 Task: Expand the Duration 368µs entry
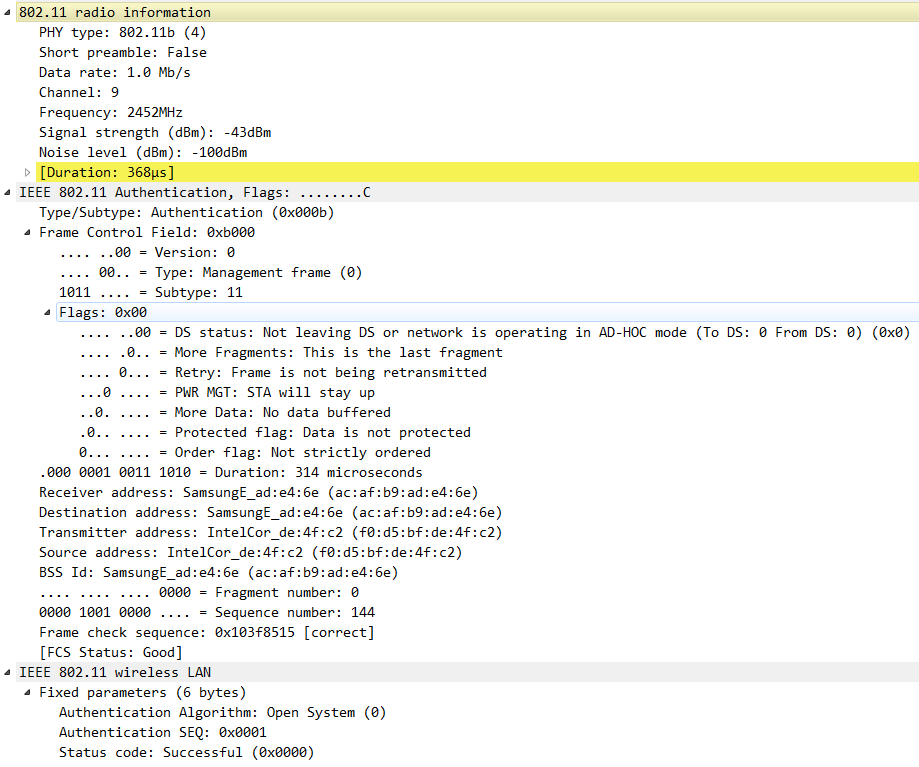[28, 173]
